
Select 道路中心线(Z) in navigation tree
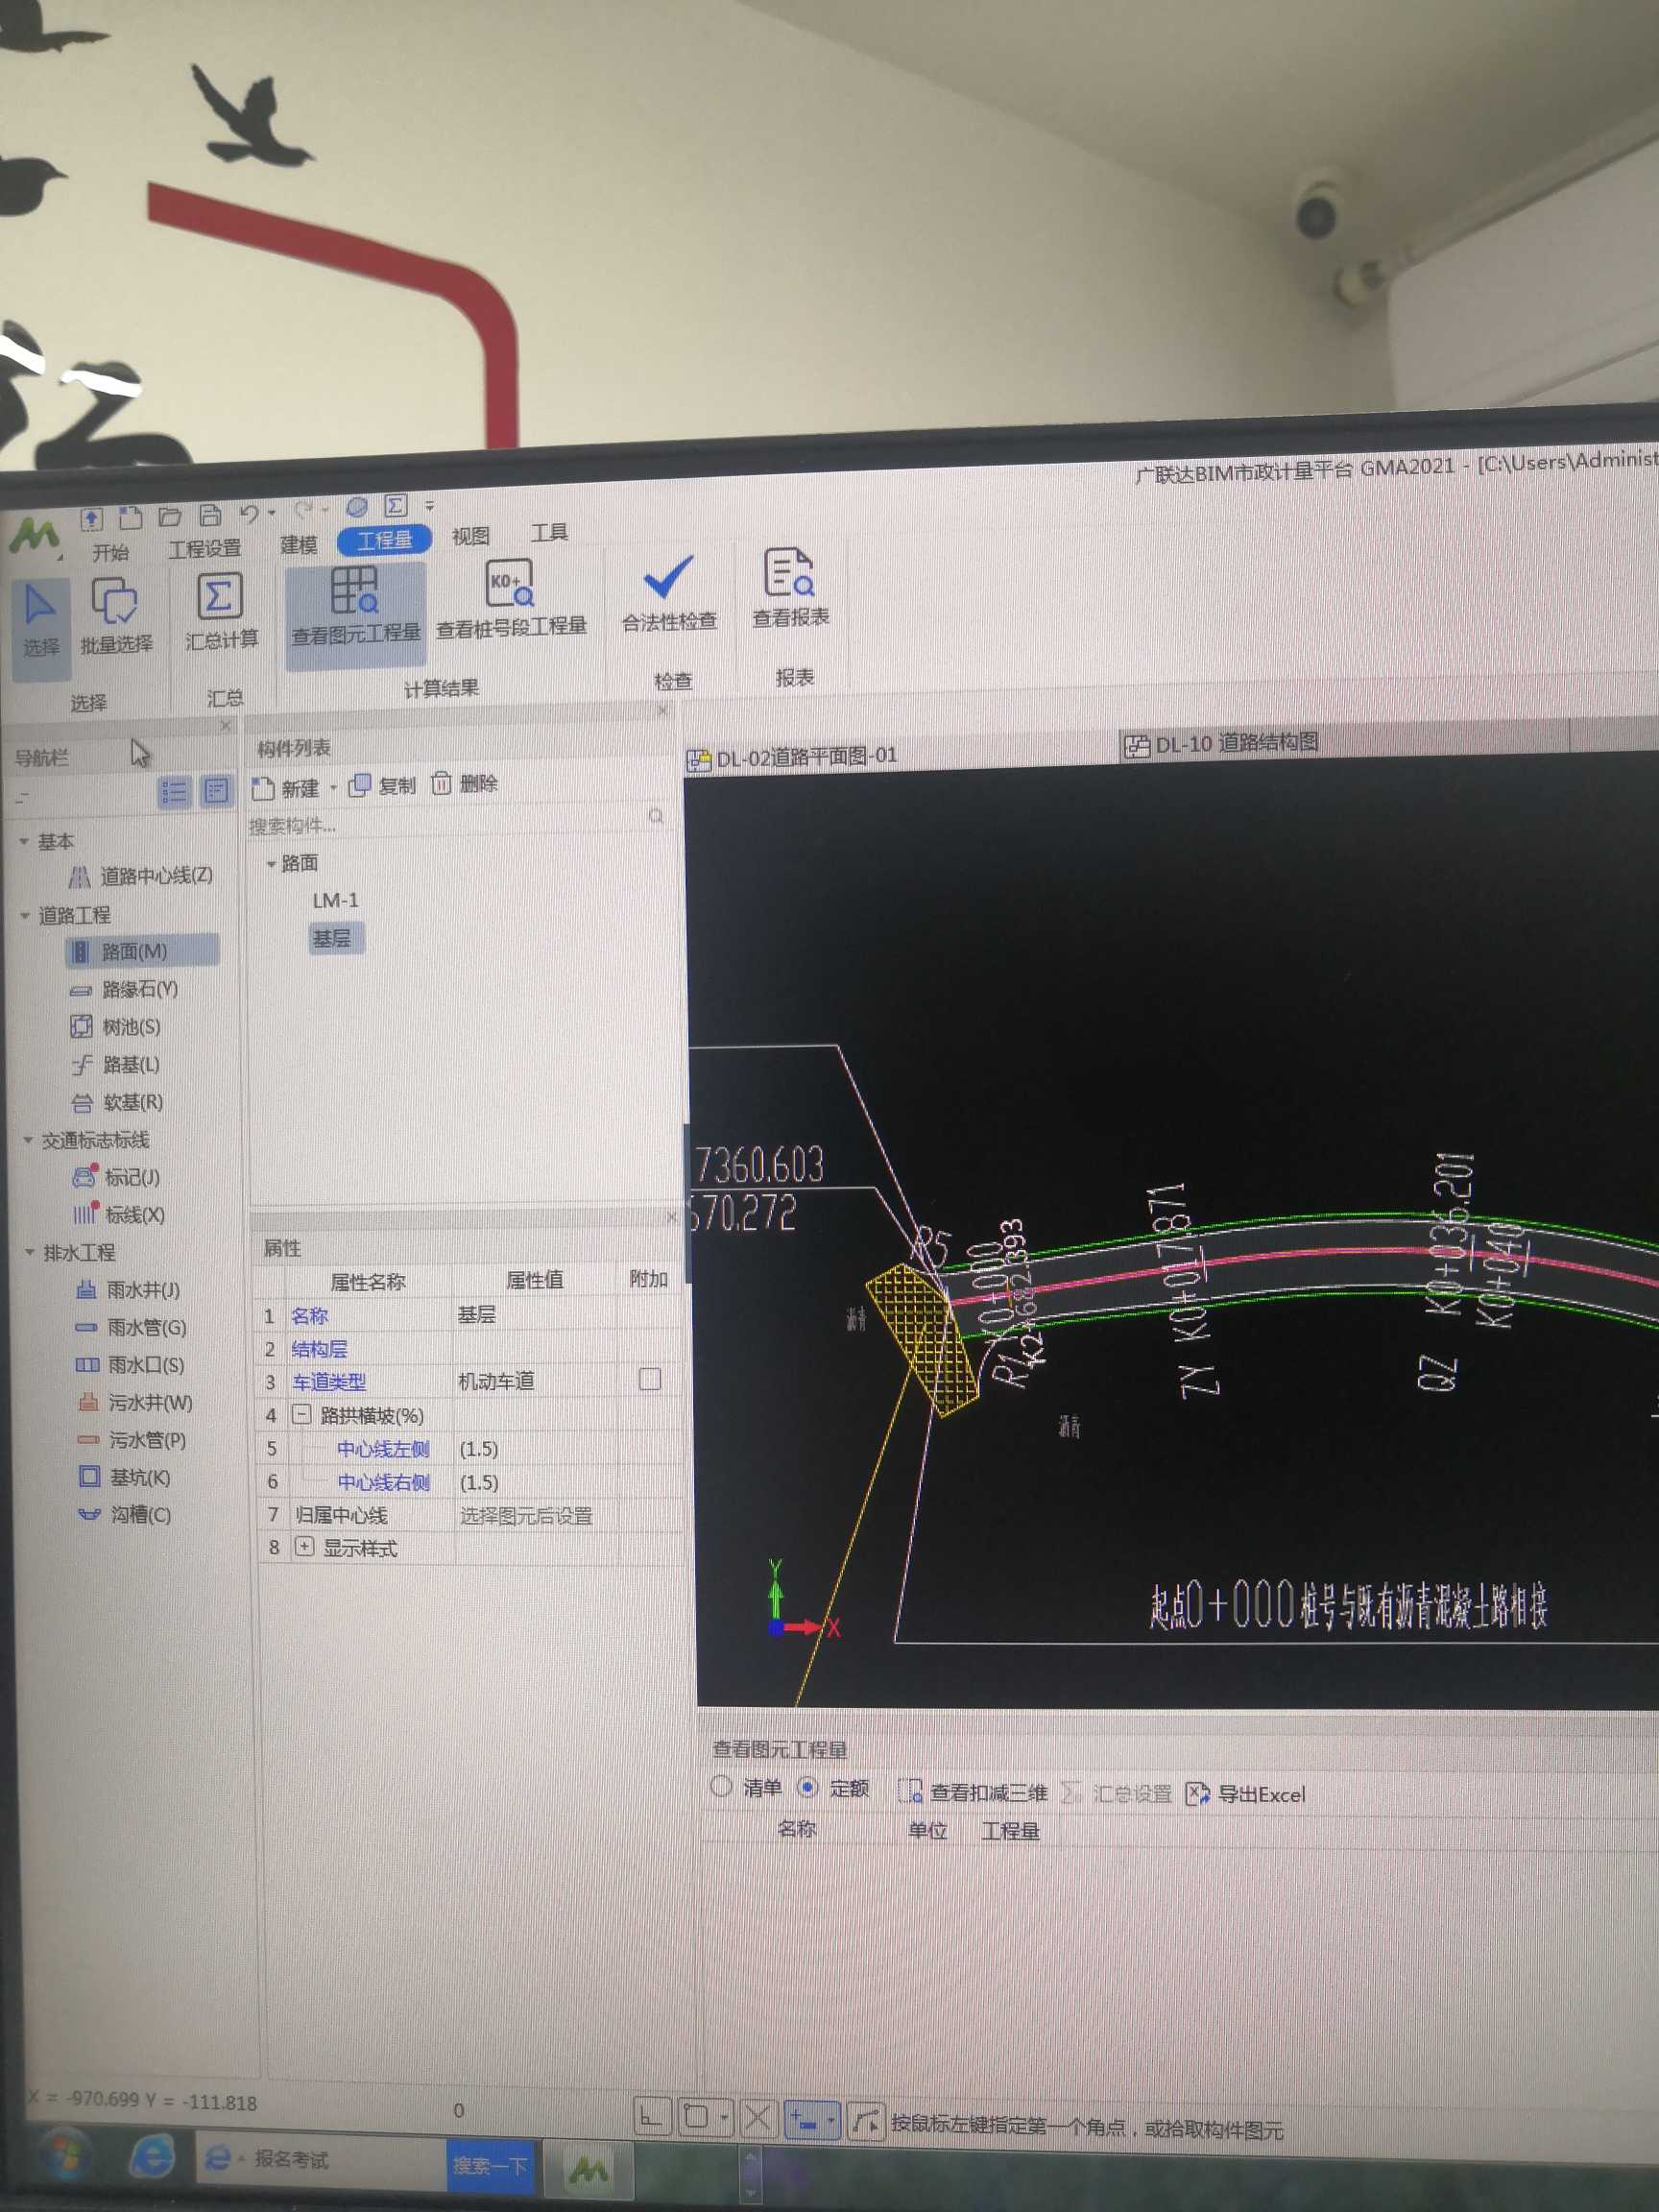tap(140, 877)
